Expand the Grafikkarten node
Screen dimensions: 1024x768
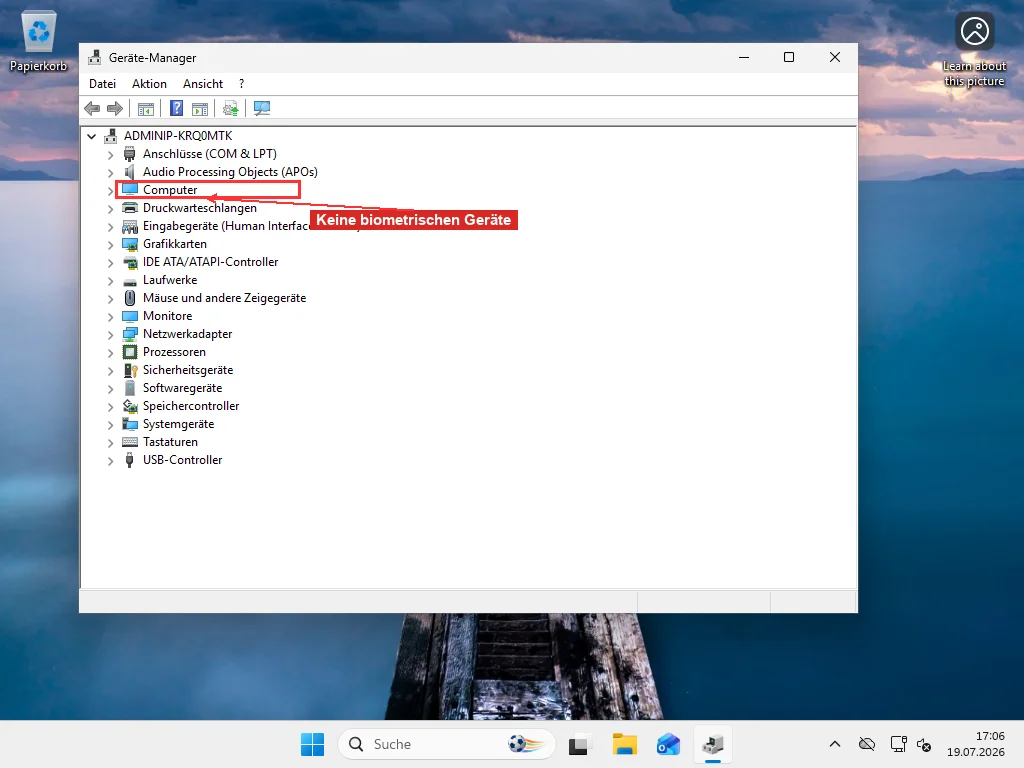(x=110, y=244)
